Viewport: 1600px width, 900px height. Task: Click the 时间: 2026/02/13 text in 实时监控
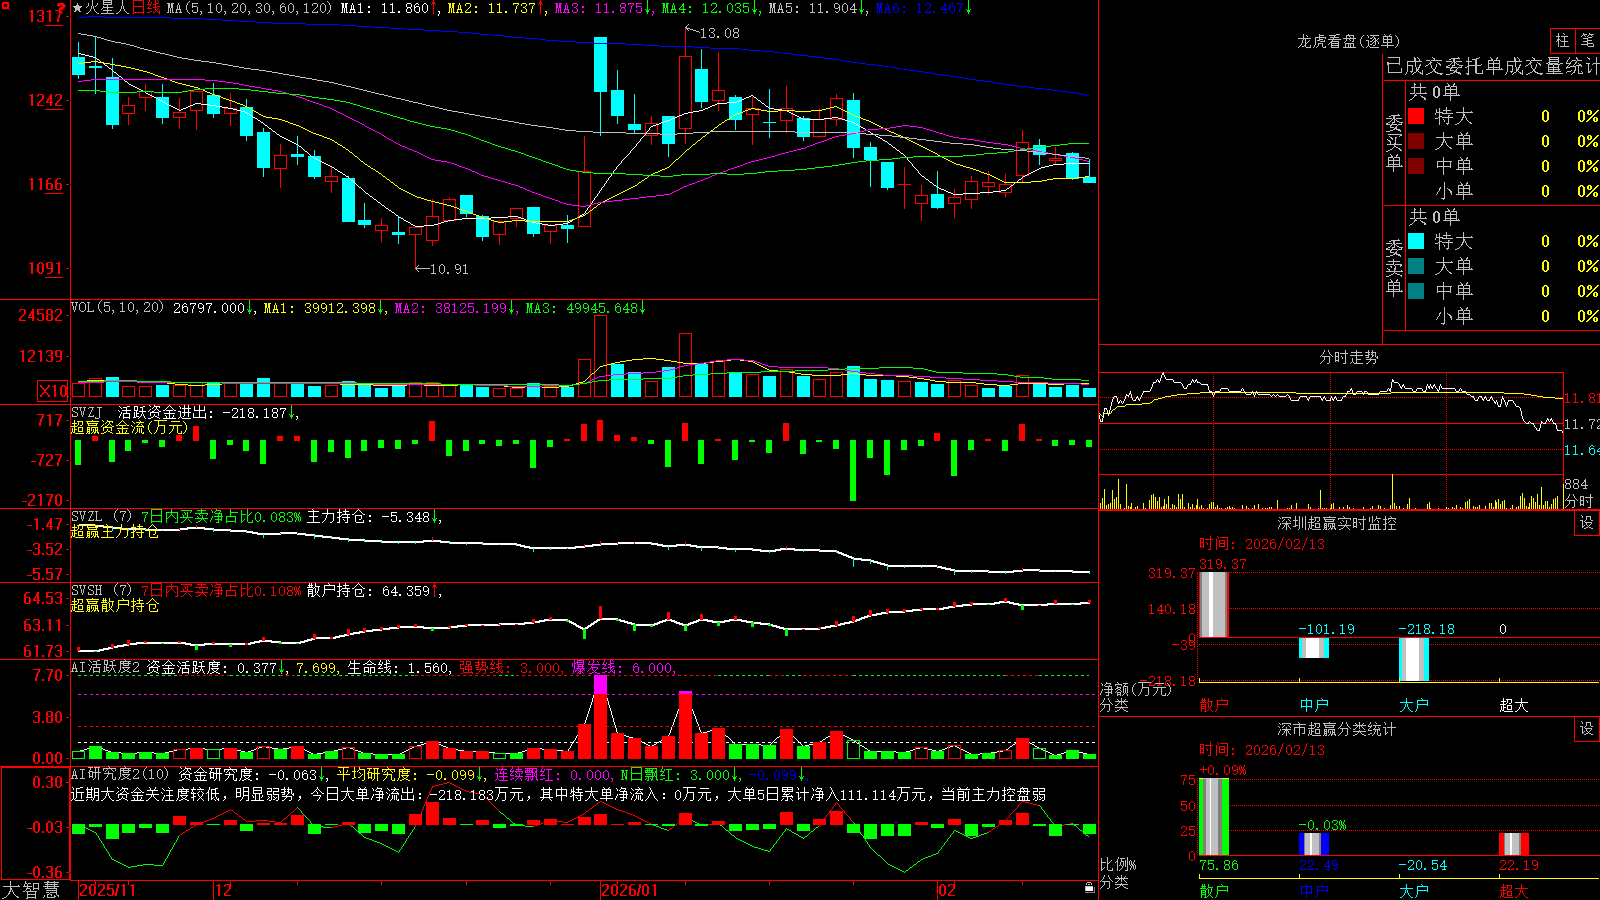coord(1262,544)
